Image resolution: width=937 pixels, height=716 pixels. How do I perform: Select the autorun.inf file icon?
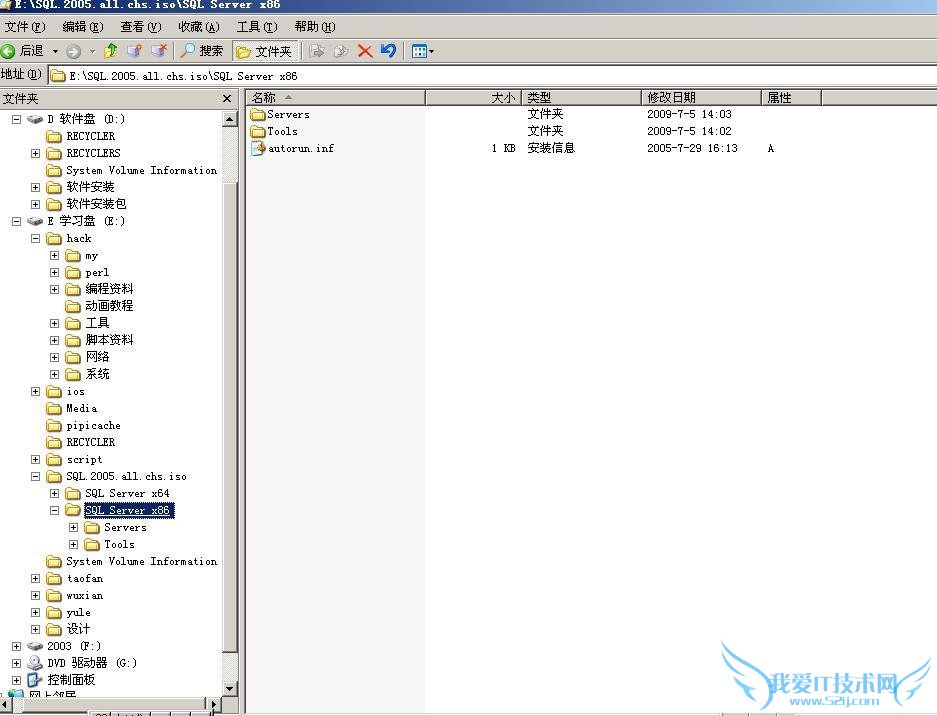(x=258, y=148)
